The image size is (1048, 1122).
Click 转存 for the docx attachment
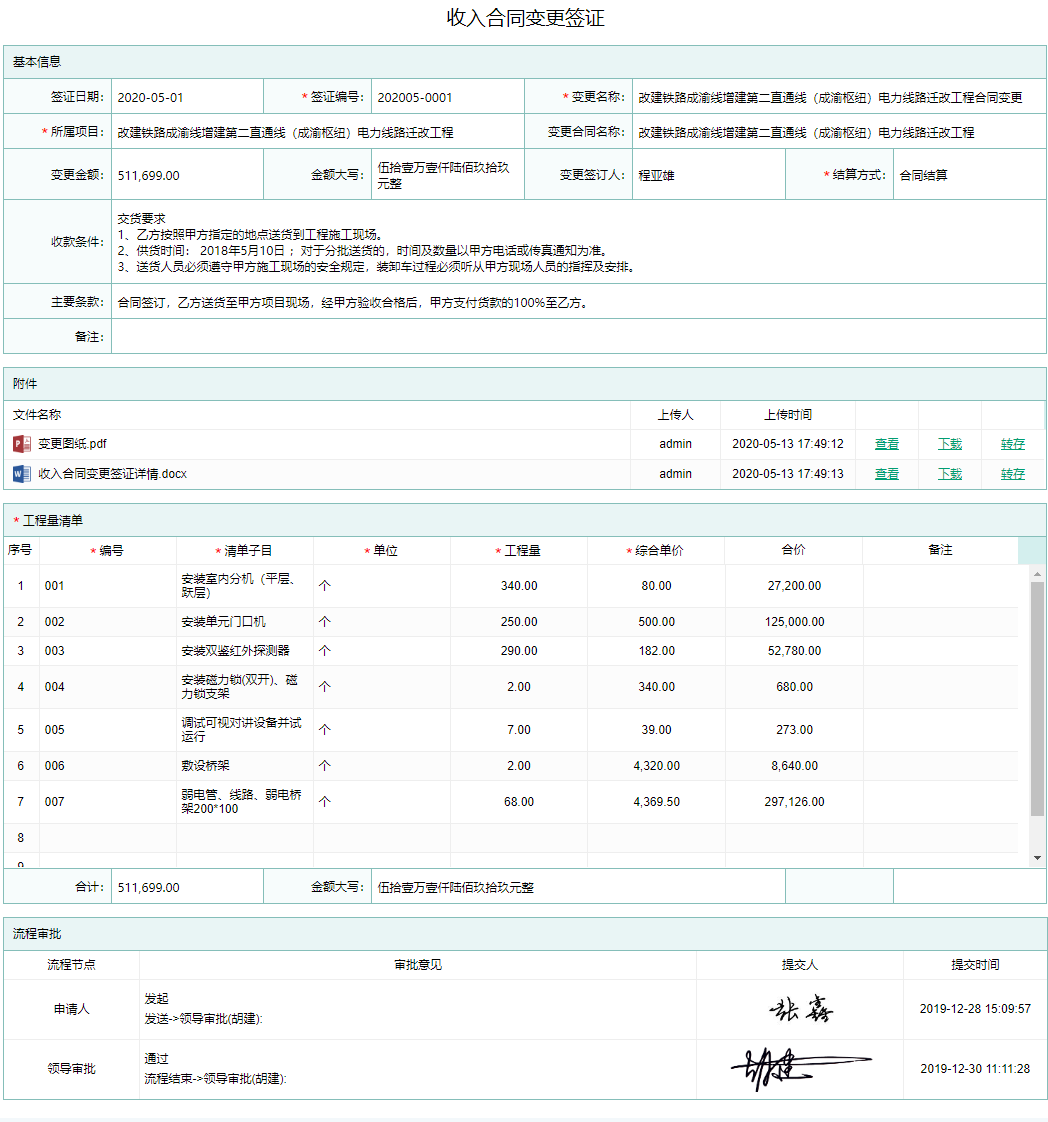tap(1012, 474)
